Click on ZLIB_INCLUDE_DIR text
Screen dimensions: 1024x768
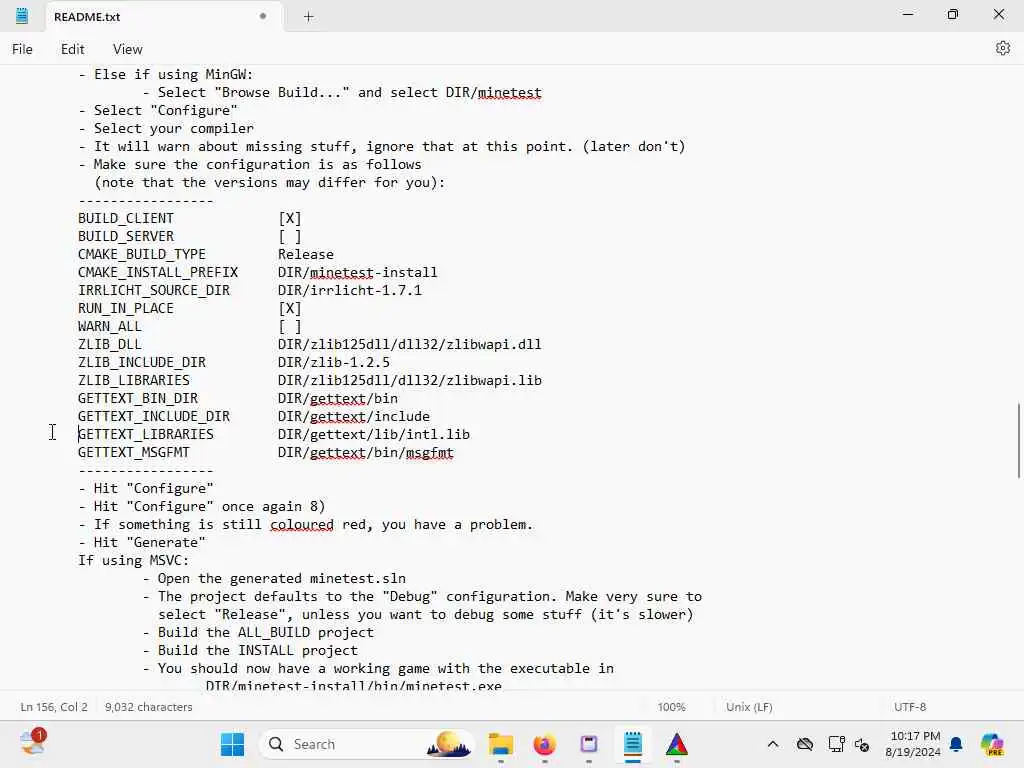click(142, 362)
